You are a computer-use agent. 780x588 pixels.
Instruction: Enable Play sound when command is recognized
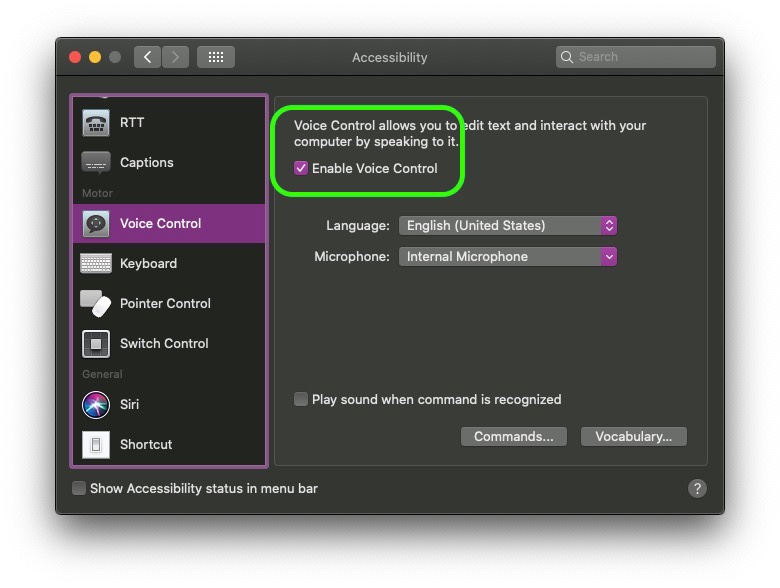pos(300,399)
